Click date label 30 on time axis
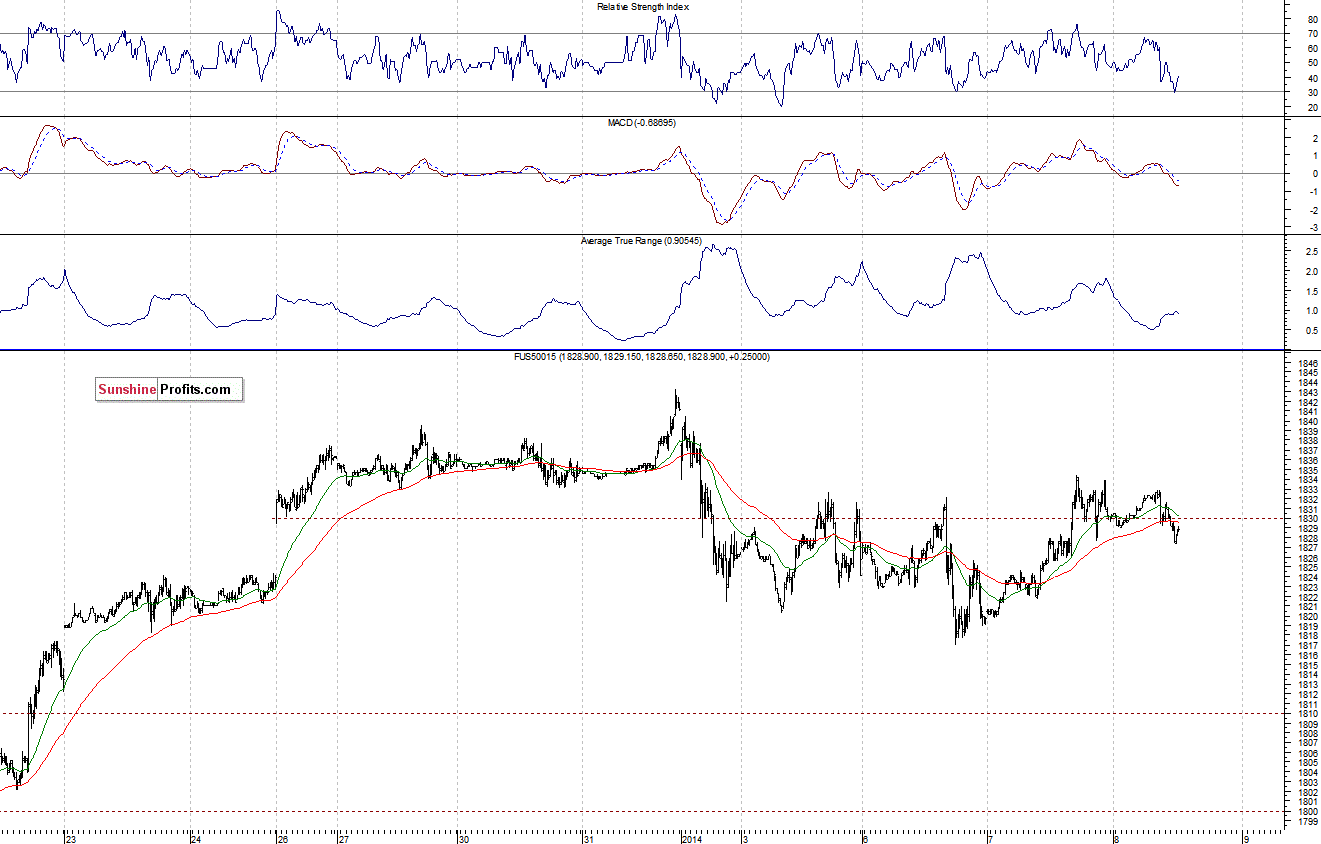The width and height of the screenshot is (1321, 844). tap(463, 839)
